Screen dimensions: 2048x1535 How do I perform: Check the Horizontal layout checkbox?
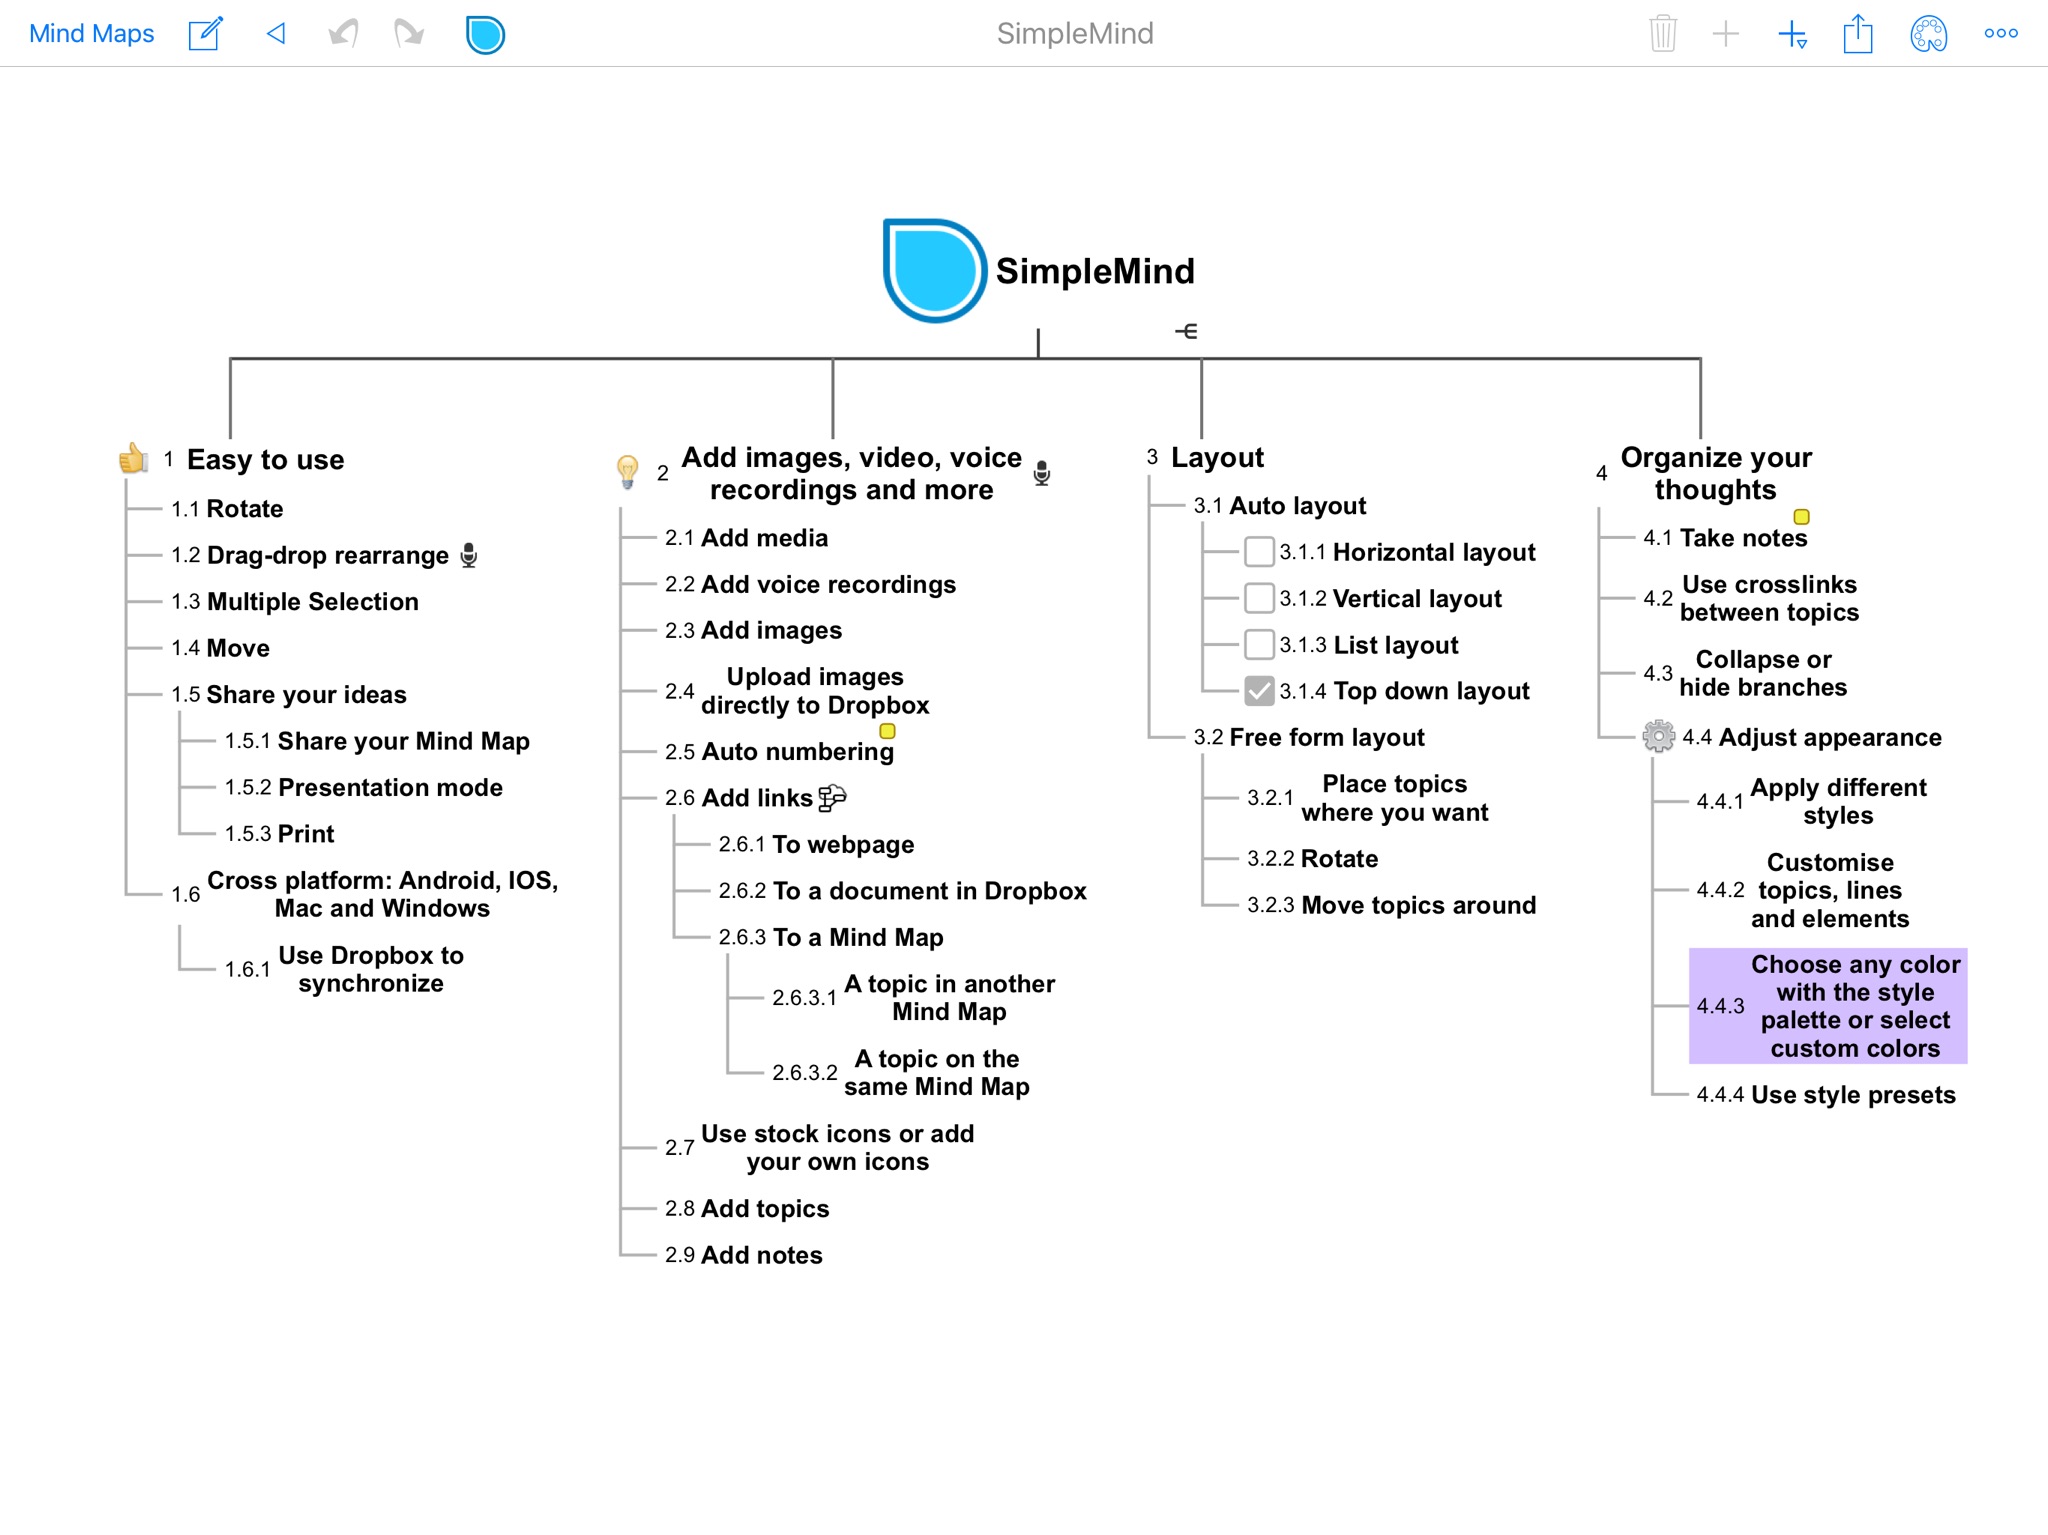coord(1259,552)
